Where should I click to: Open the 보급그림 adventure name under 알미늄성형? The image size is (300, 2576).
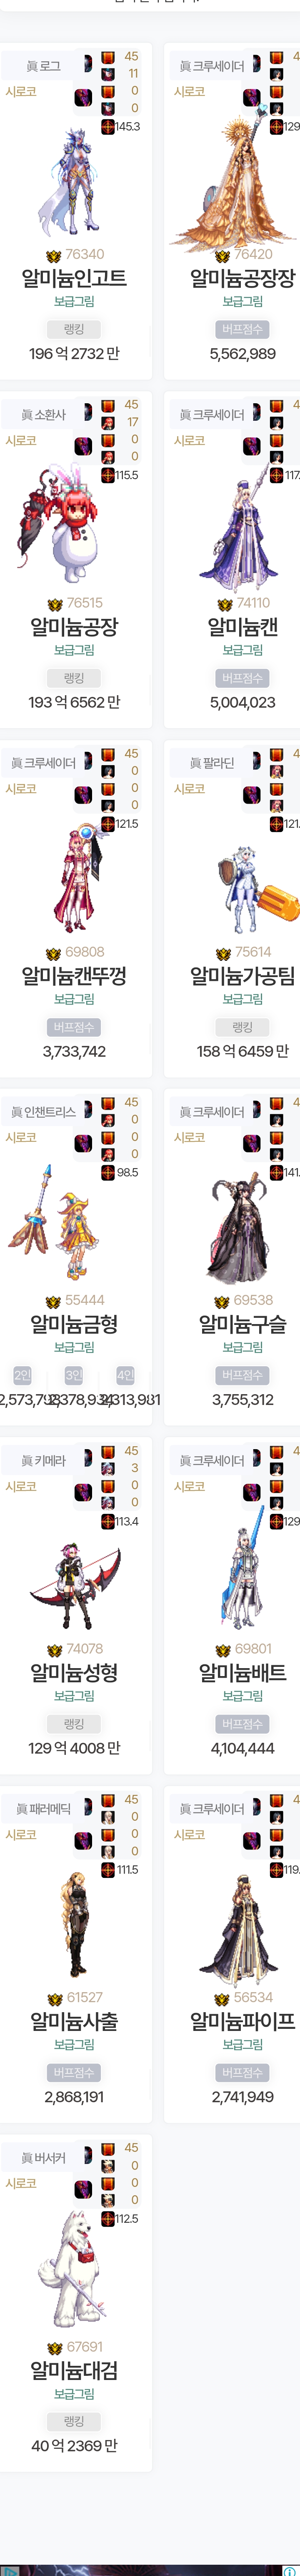(74, 1696)
